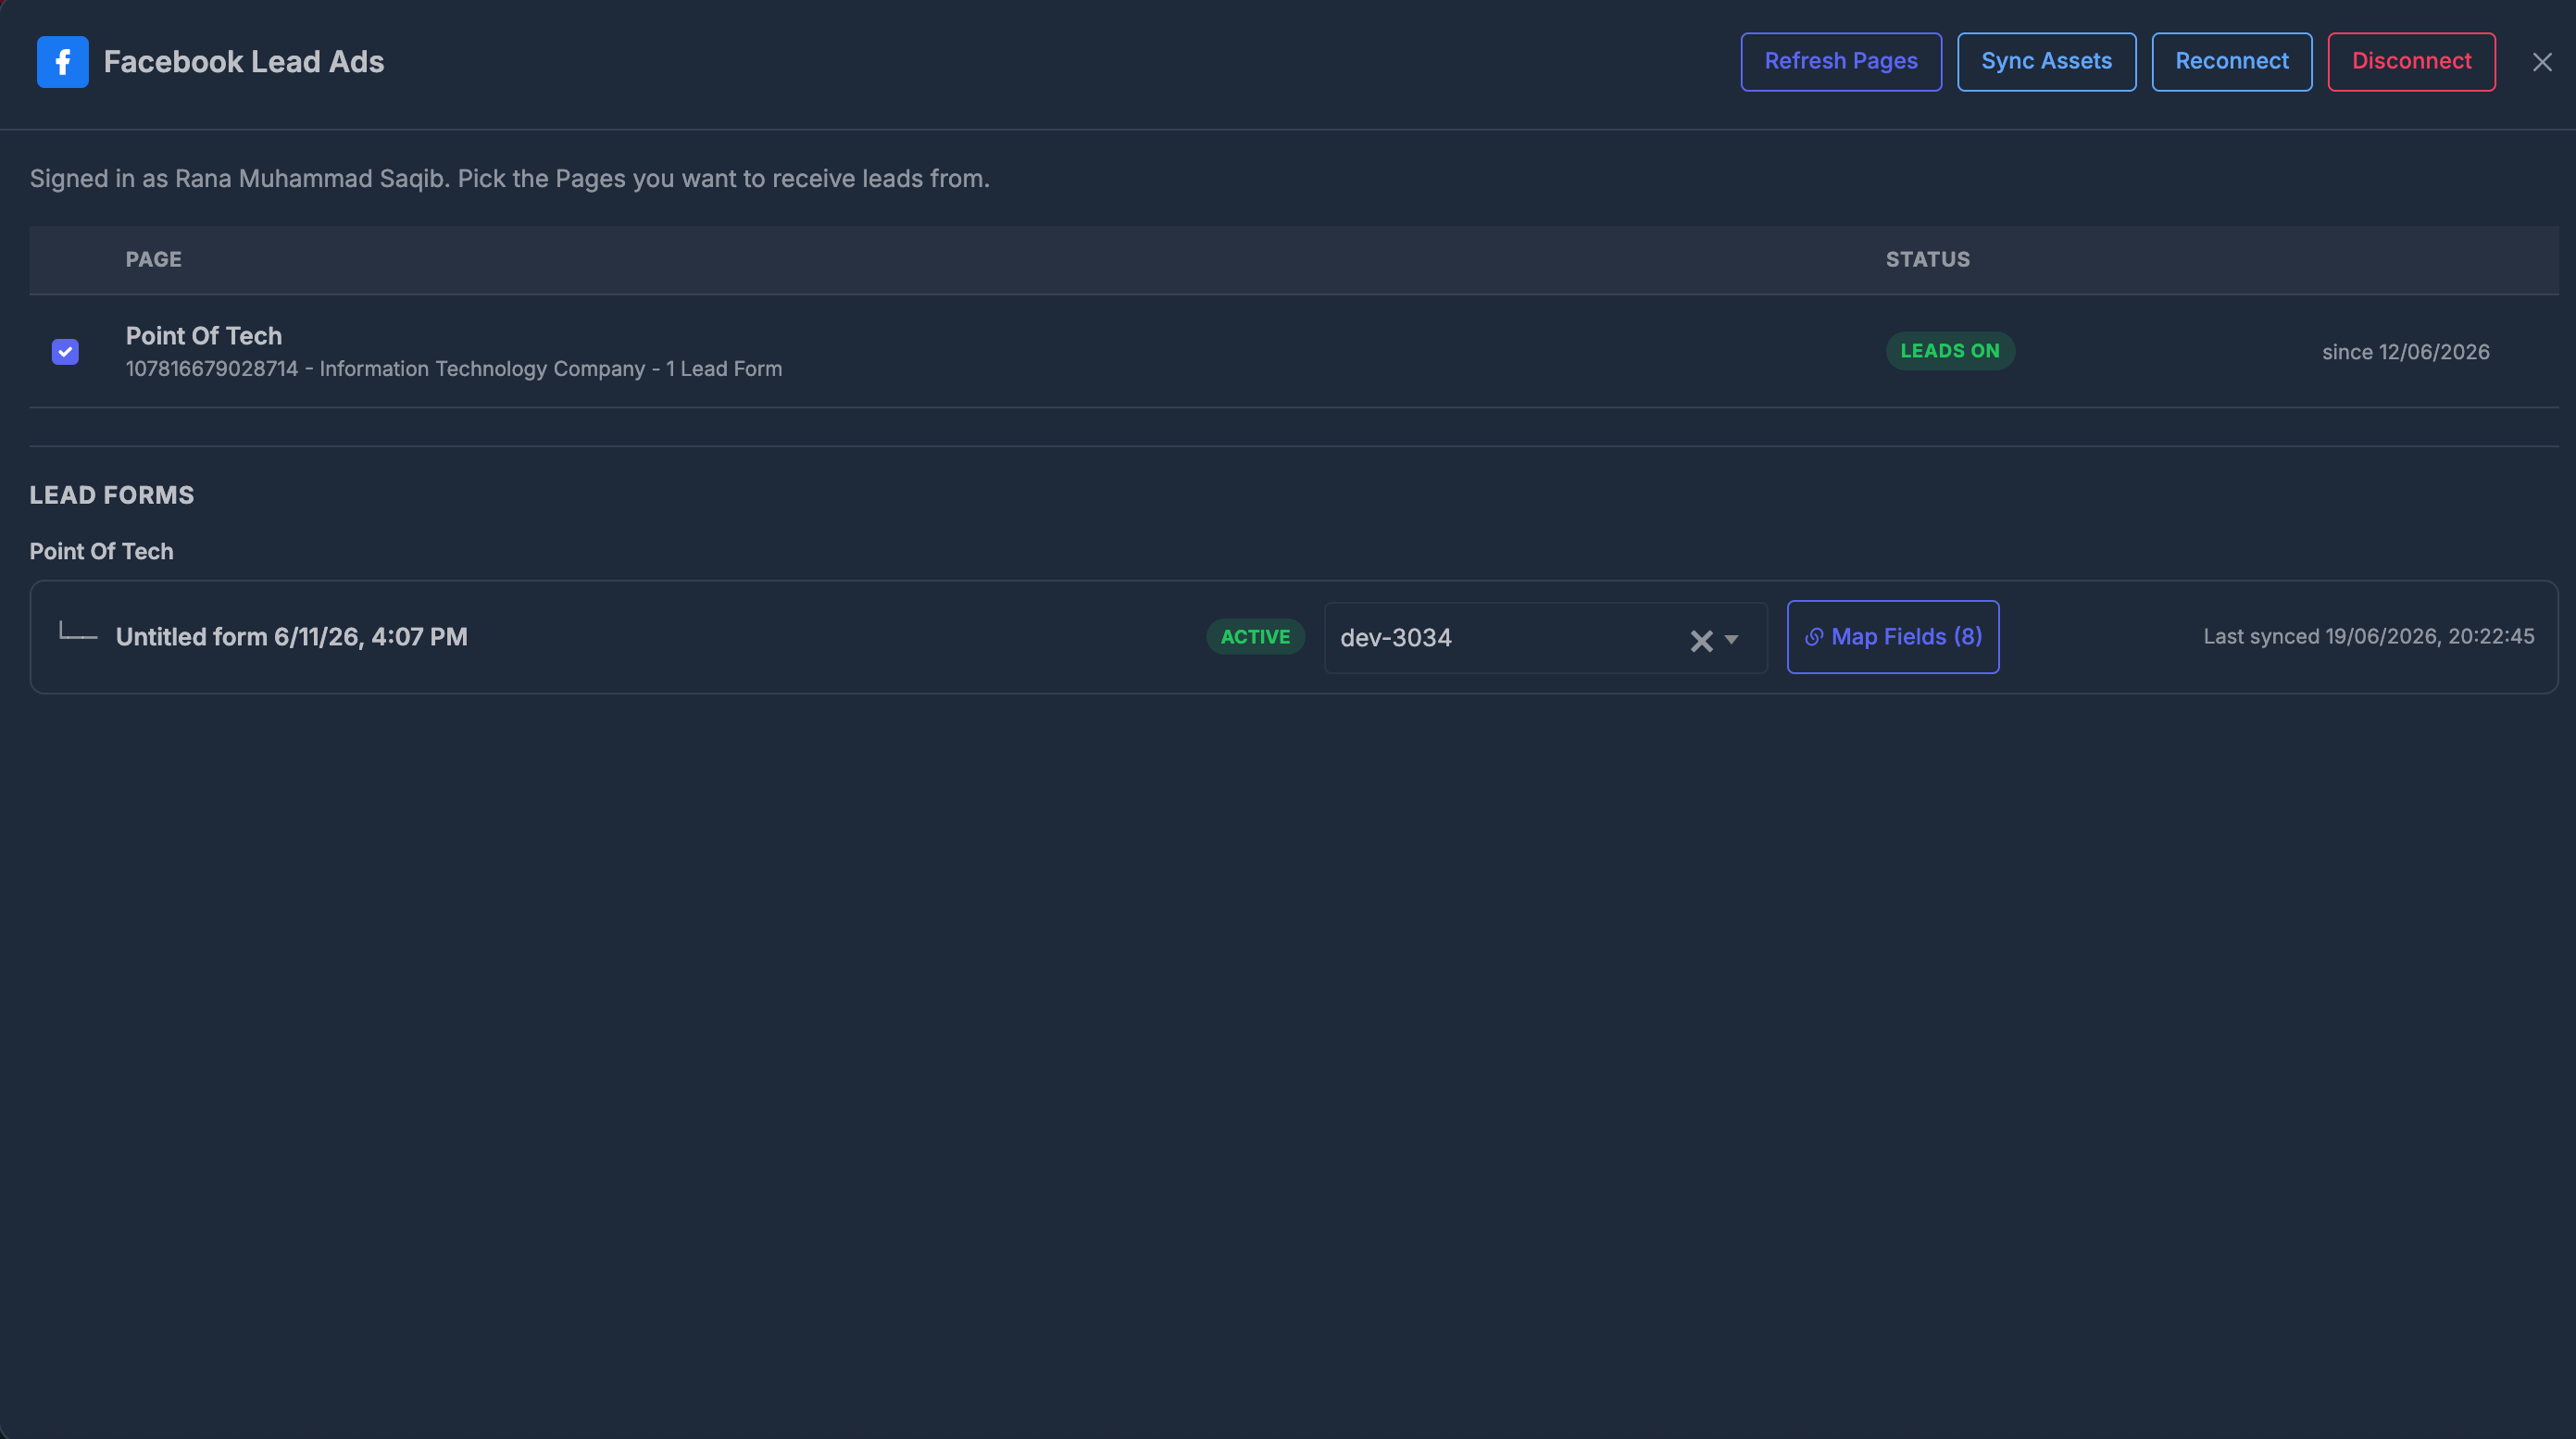Viewport: 2576px width, 1439px height.
Task: Click the STATUS column header
Action: [x=1928, y=260]
